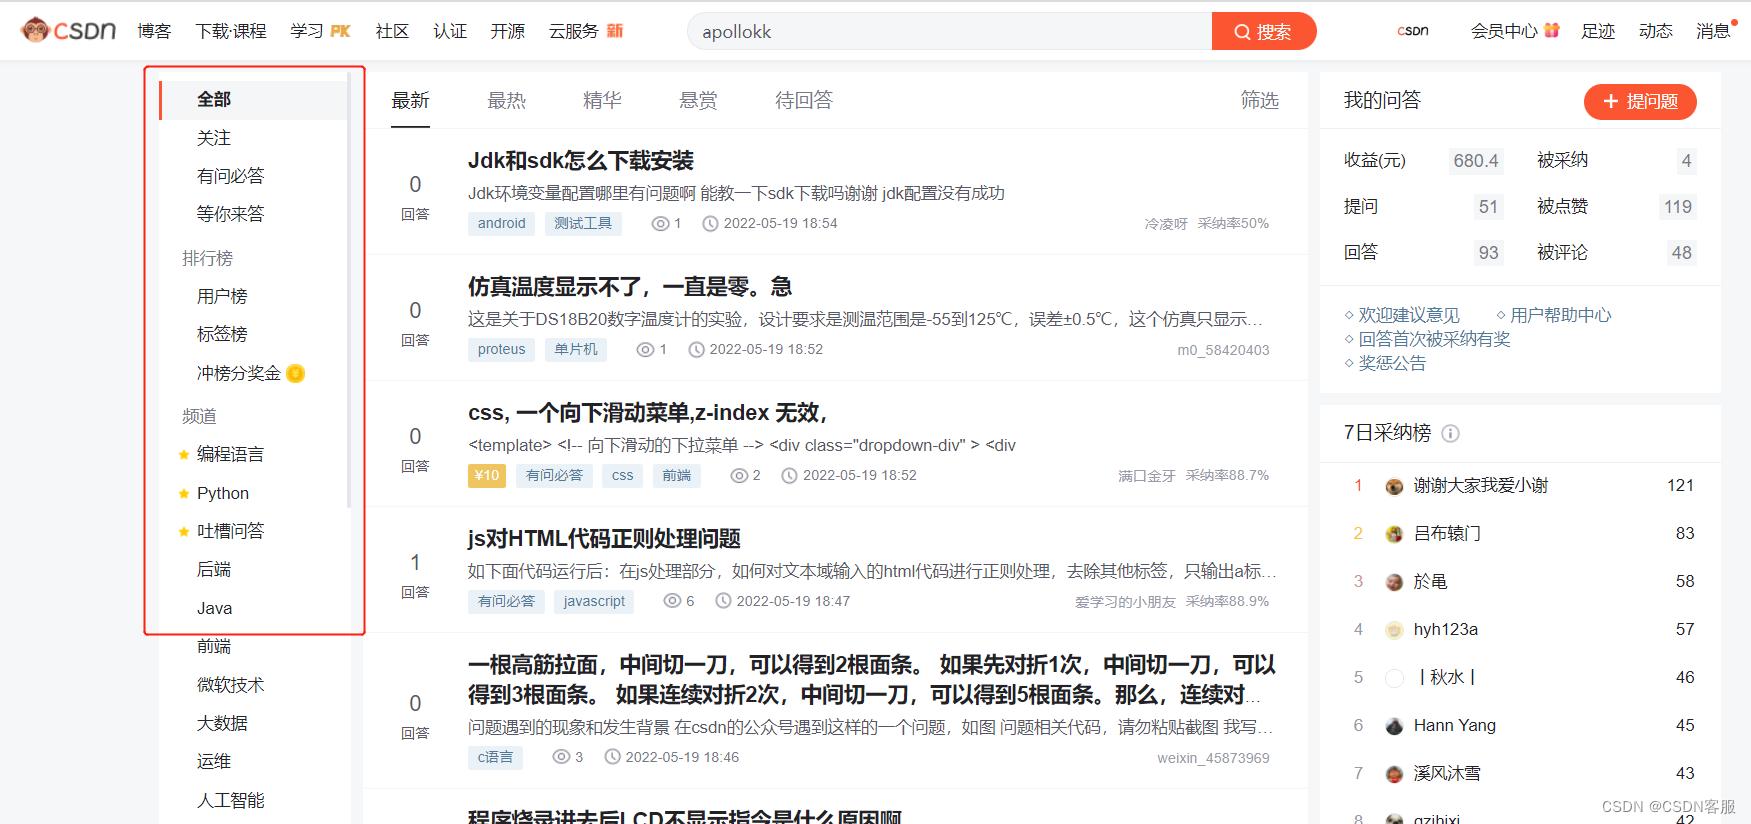The width and height of the screenshot is (1751, 824).
Task: Select 等你来答 in the left sidebar
Action: pyautogui.click(x=231, y=213)
